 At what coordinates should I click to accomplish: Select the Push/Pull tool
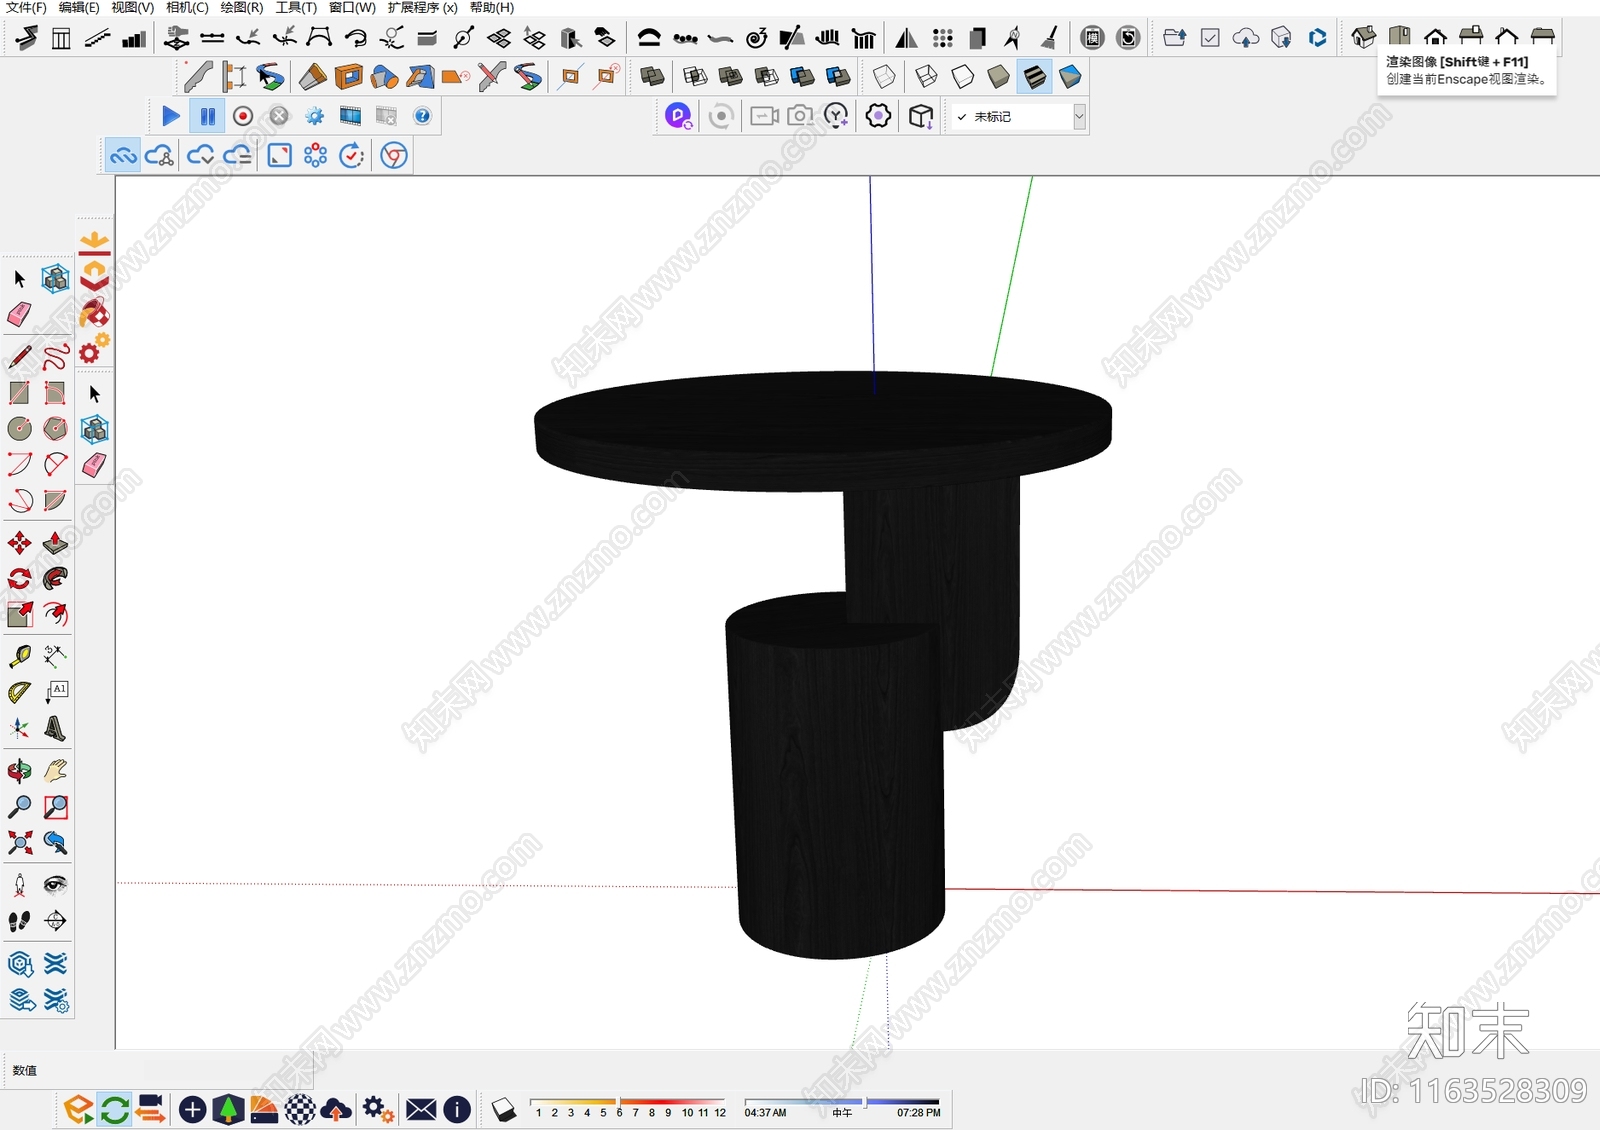tap(55, 543)
